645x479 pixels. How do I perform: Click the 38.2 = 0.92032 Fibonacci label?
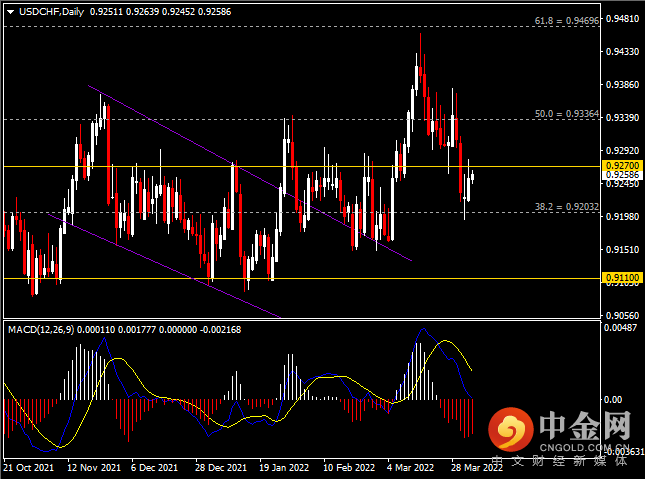point(566,207)
